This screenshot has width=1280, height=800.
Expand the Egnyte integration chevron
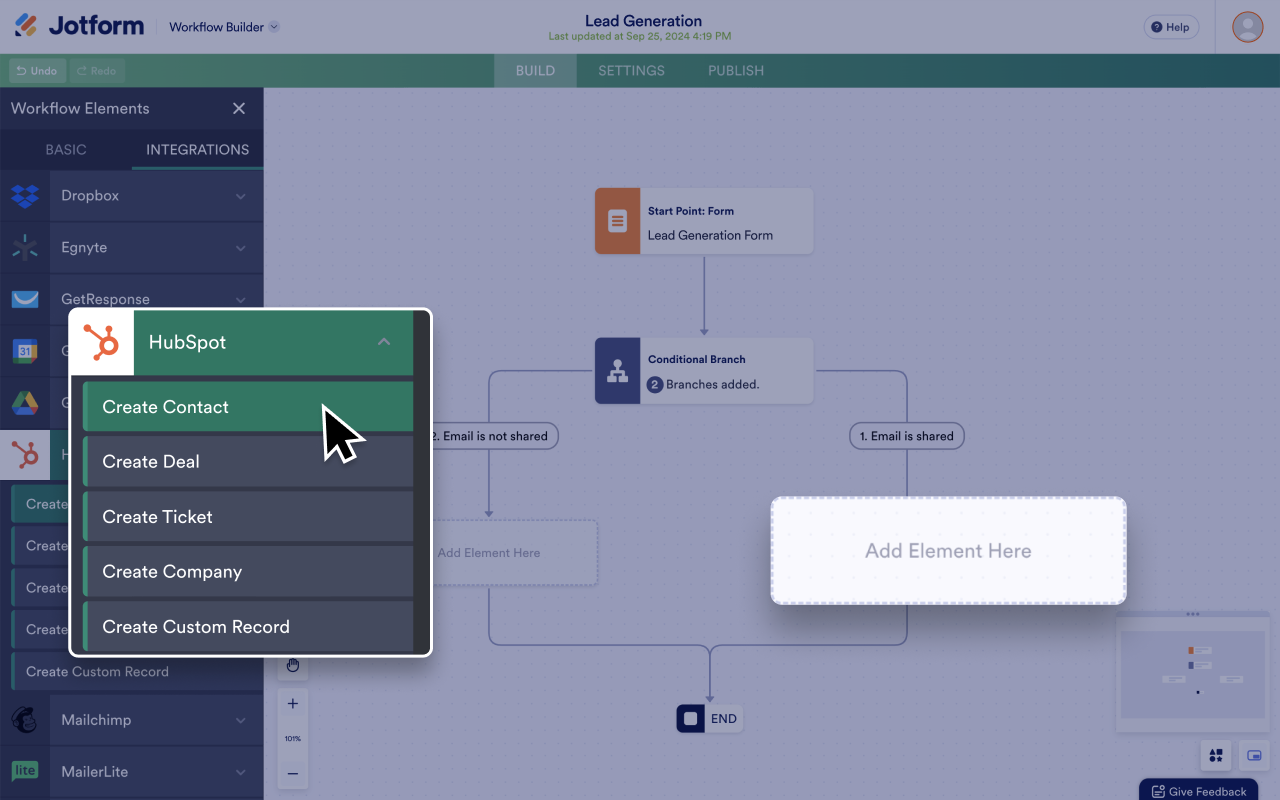[241, 248]
